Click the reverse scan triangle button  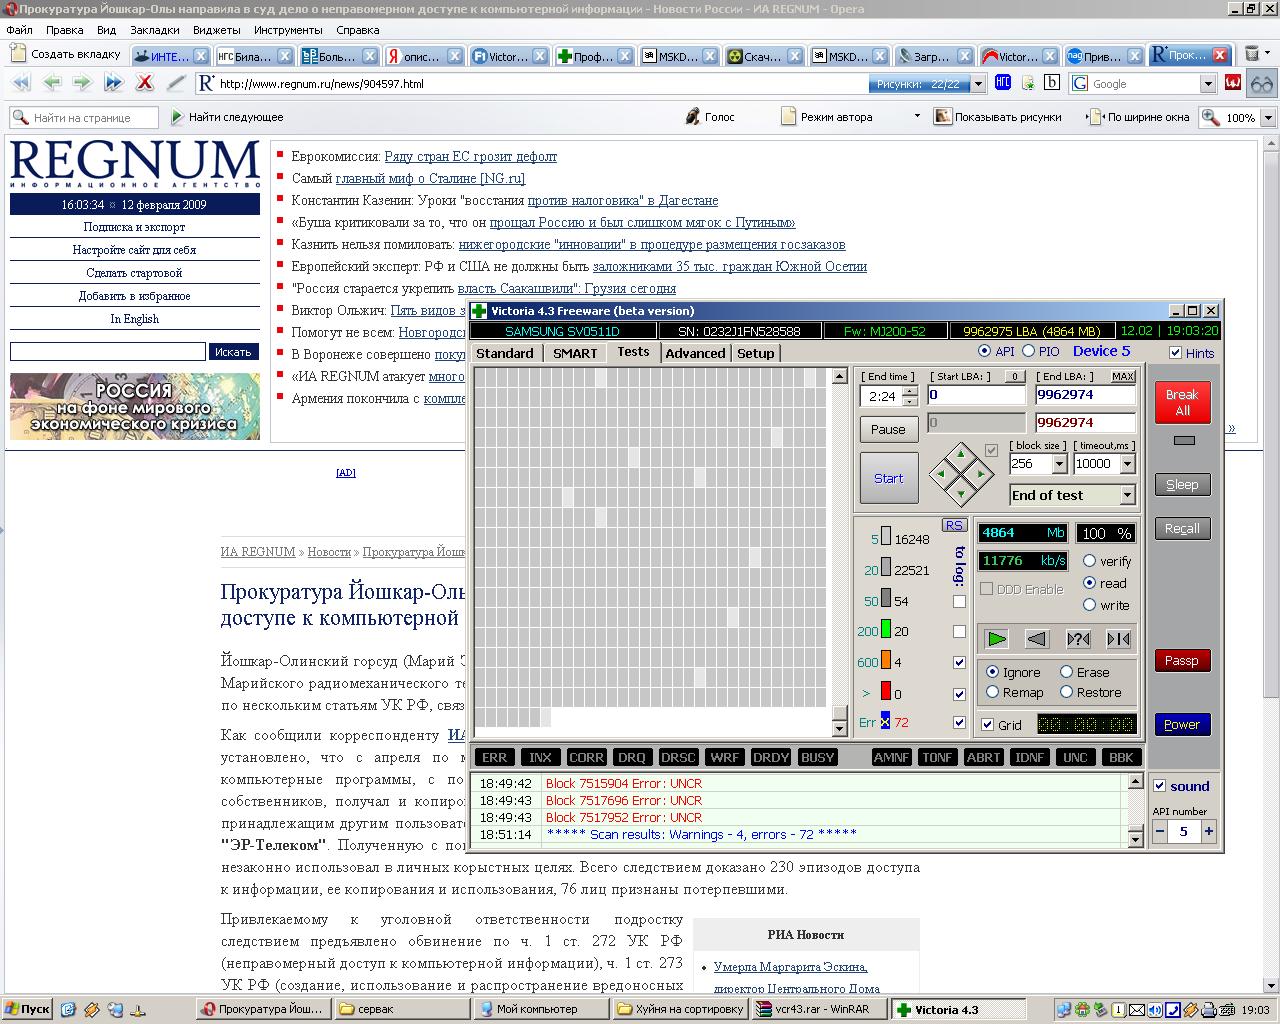point(1037,639)
